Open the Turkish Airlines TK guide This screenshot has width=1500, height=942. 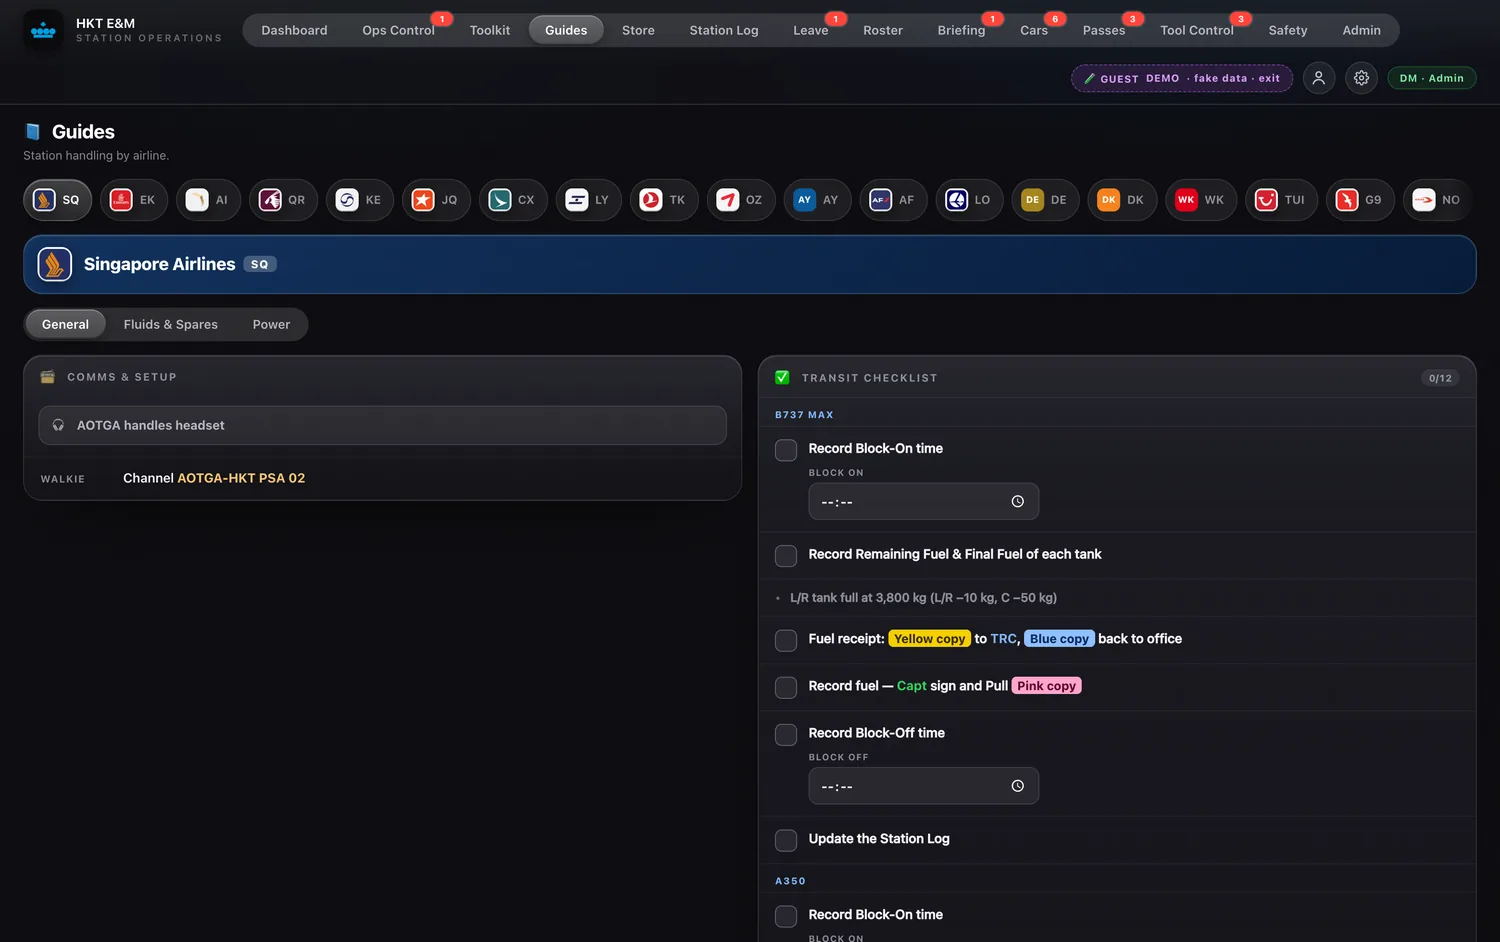click(664, 200)
